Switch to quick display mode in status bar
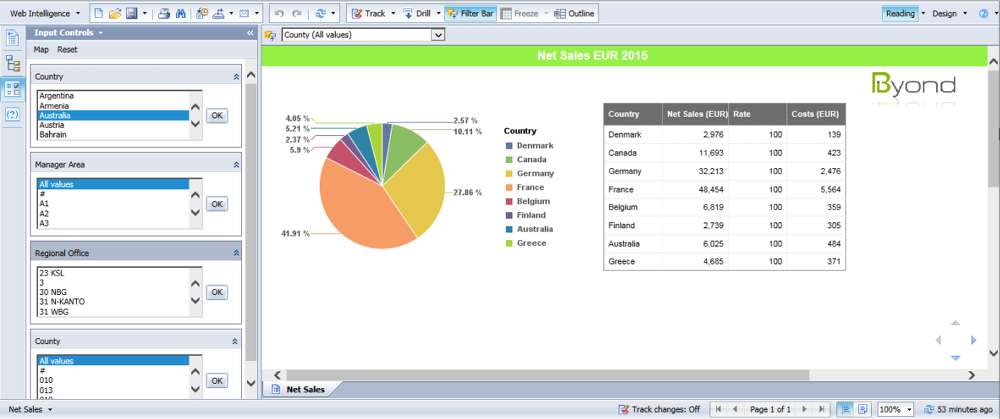1000x419 pixels. coord(845,409)
